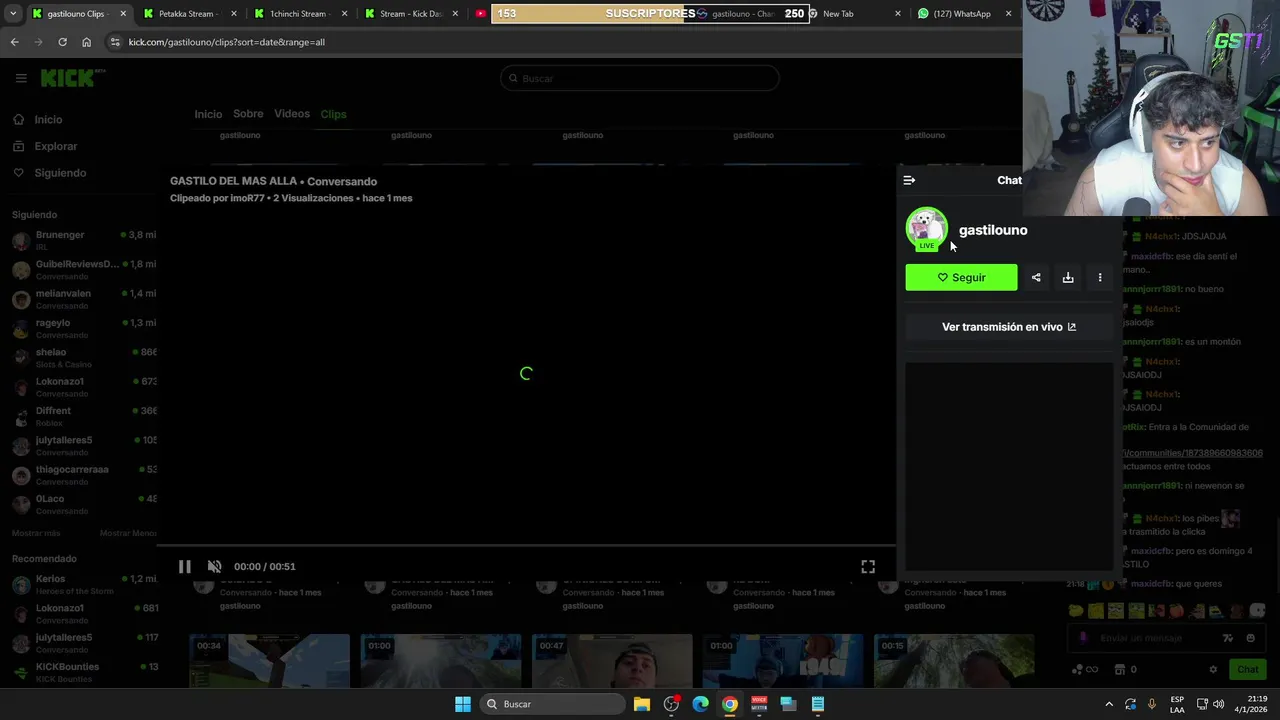Unmute the clip audio
Image resolution: width=1280 pixels, height=720 pixels.
214,566
